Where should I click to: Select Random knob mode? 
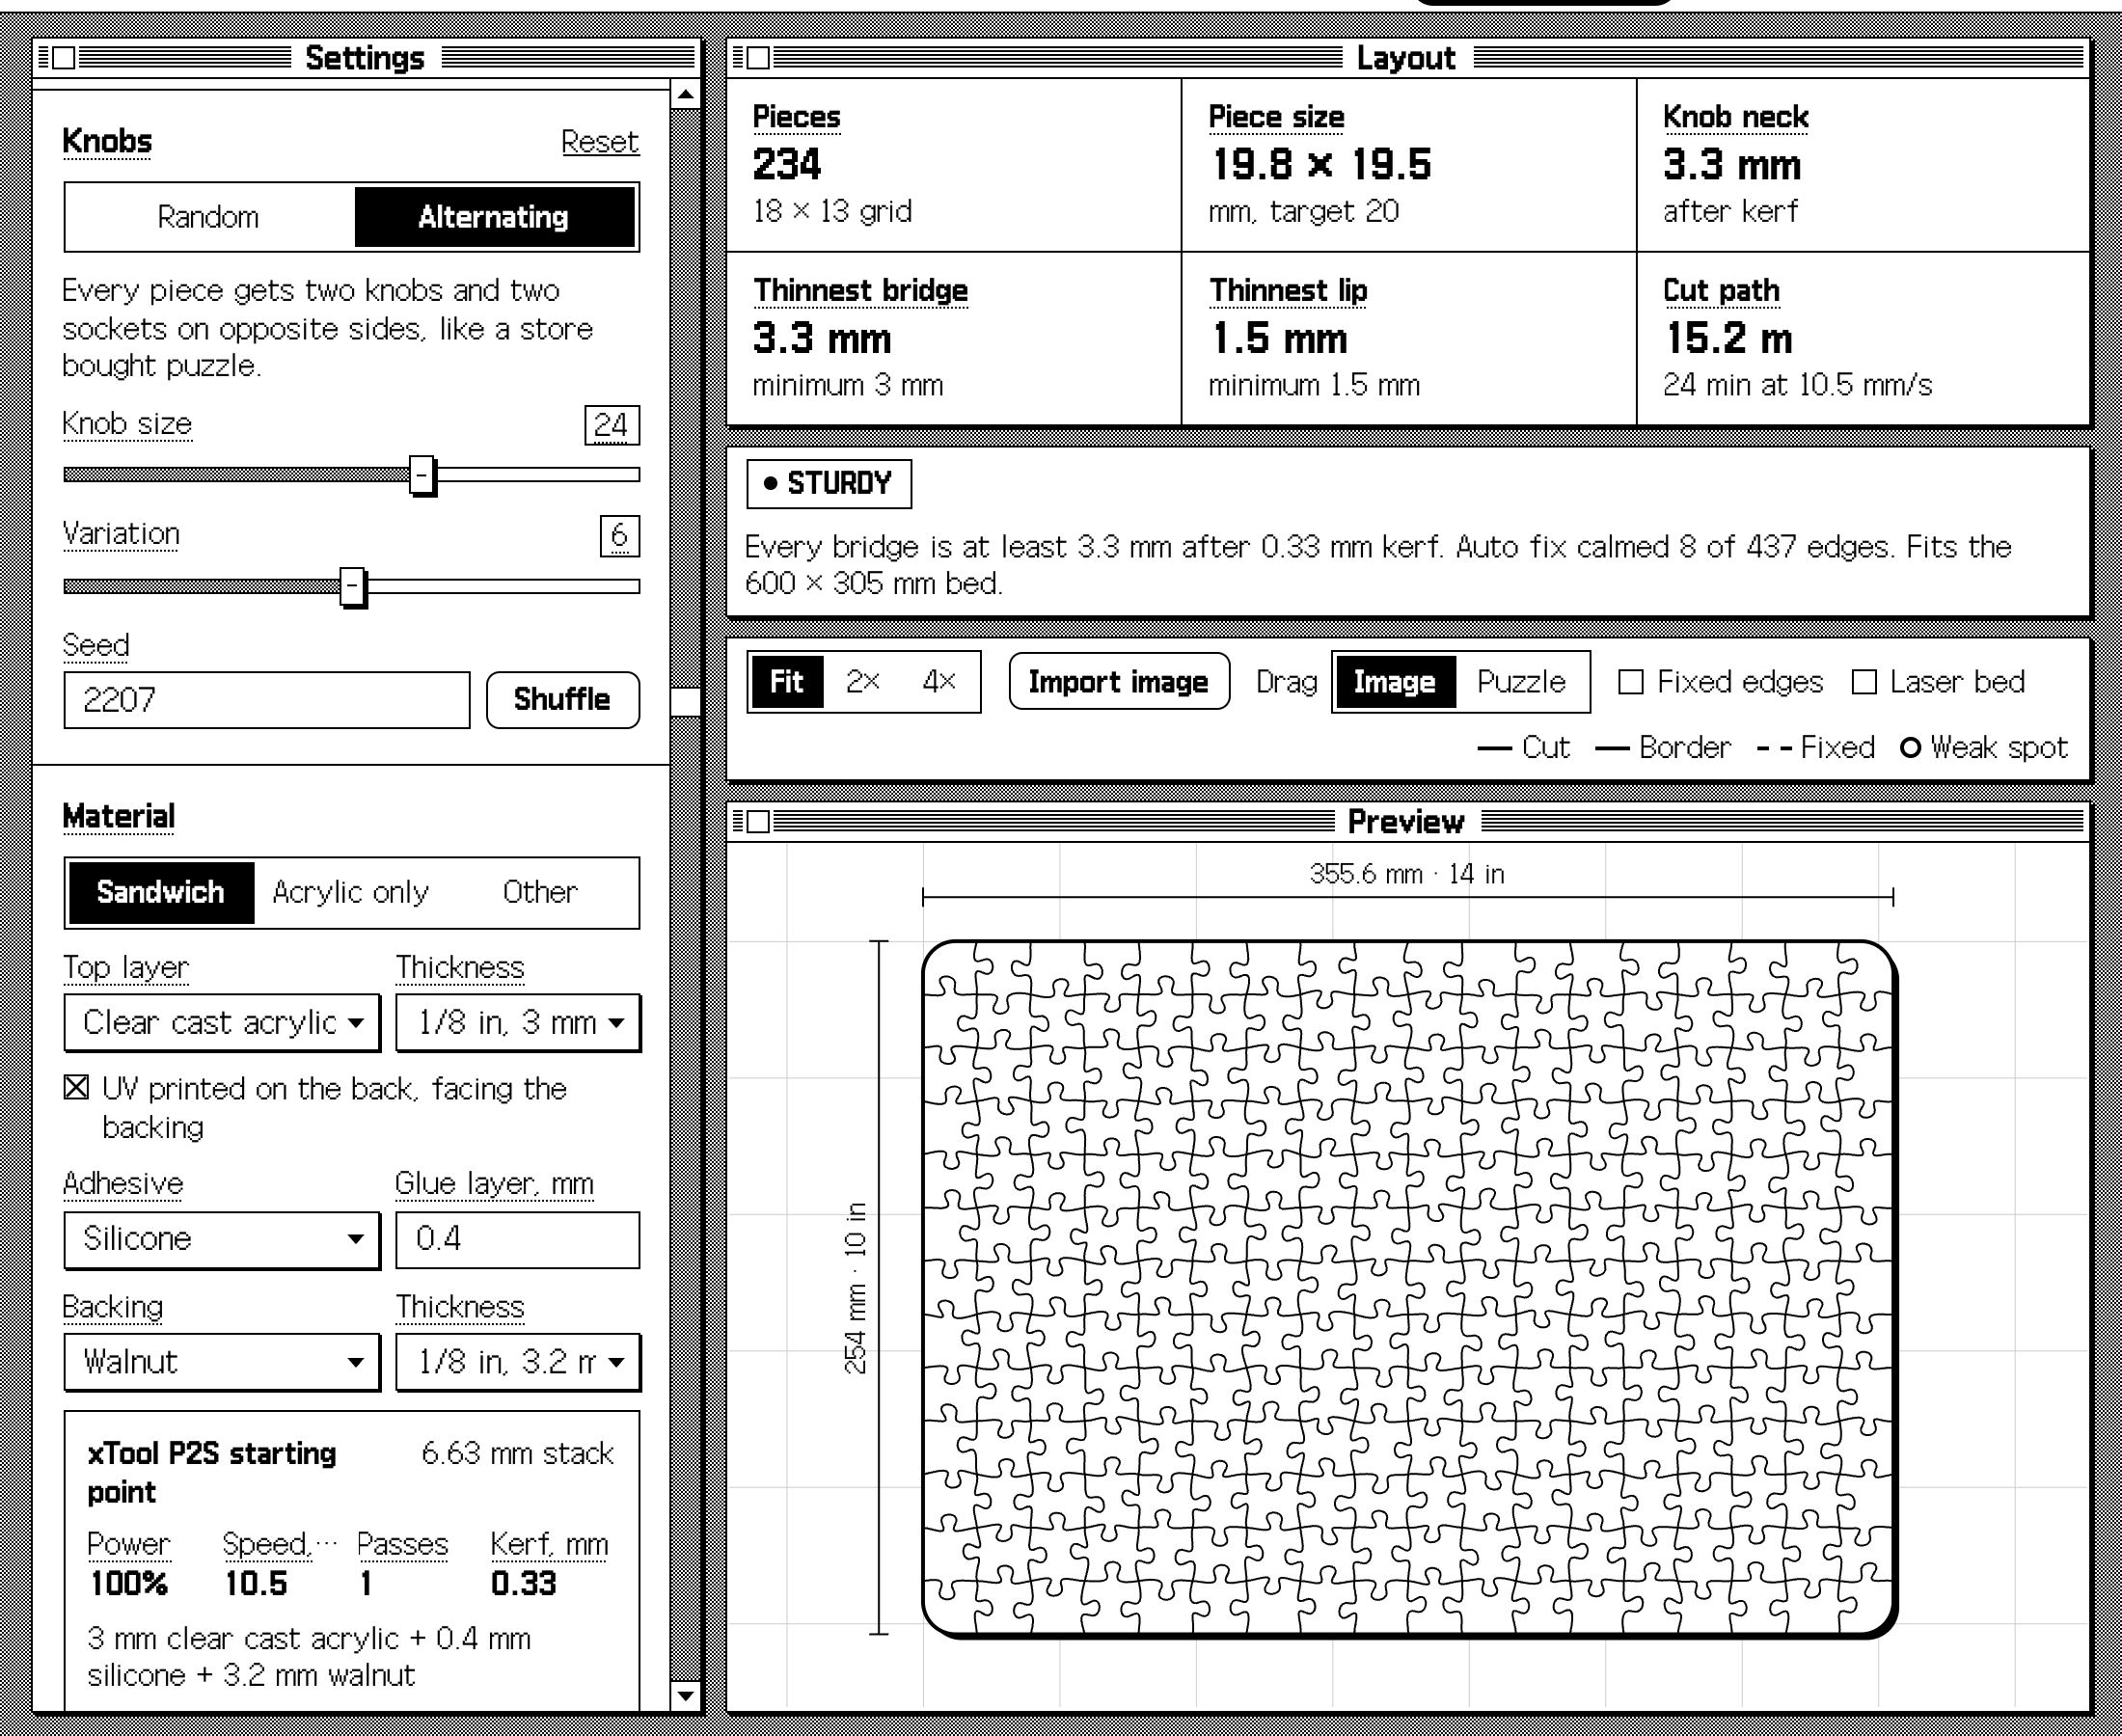pos(209,217)
